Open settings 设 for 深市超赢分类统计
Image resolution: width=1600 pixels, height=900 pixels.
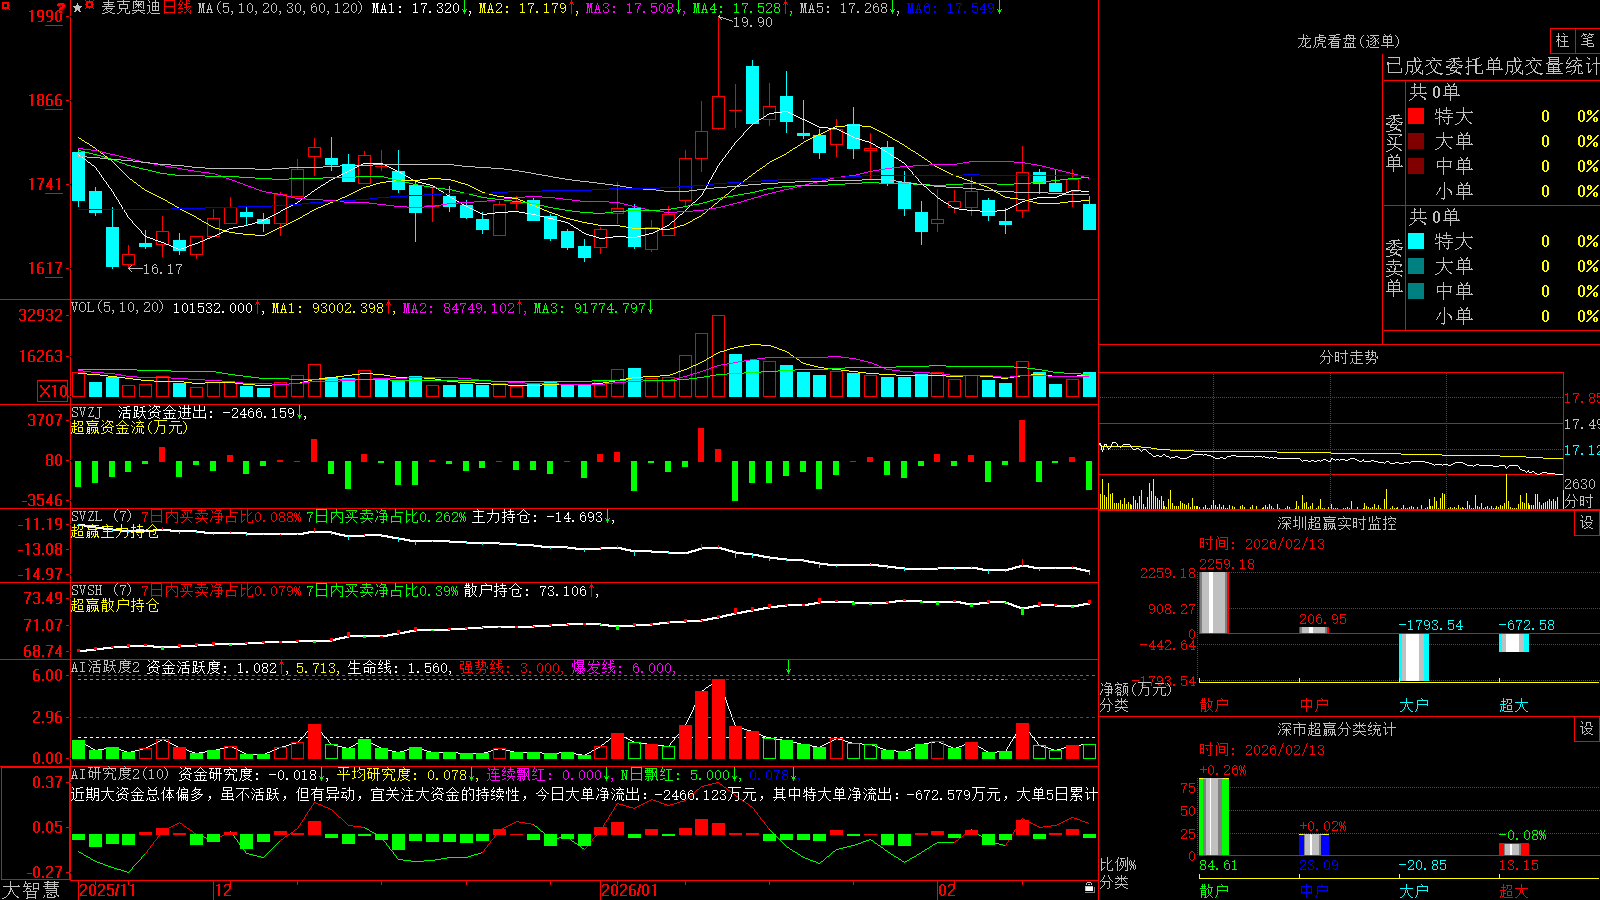1587,729
